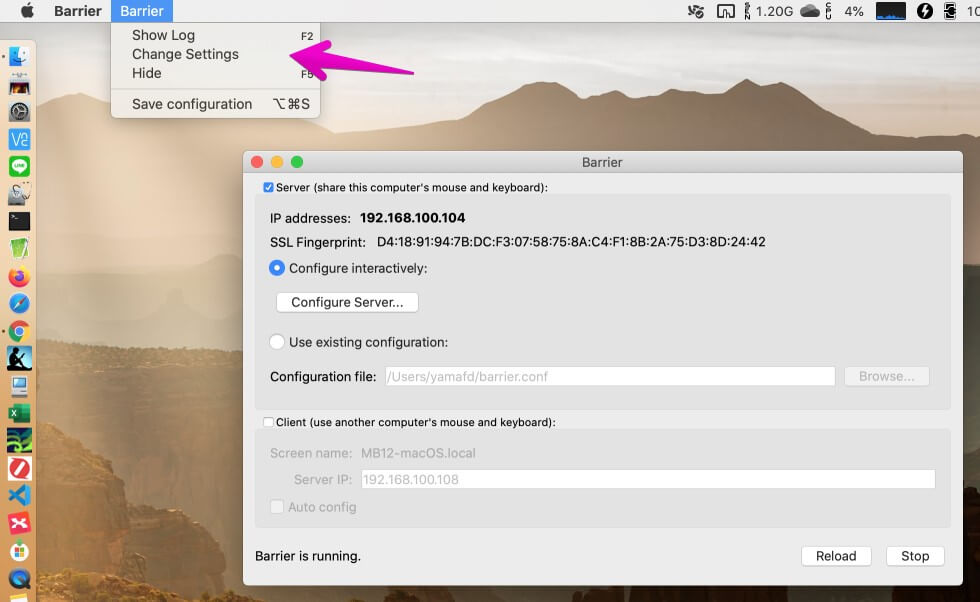Open the Apple menu
Screen dimensions: 980x602
point(27,11)
